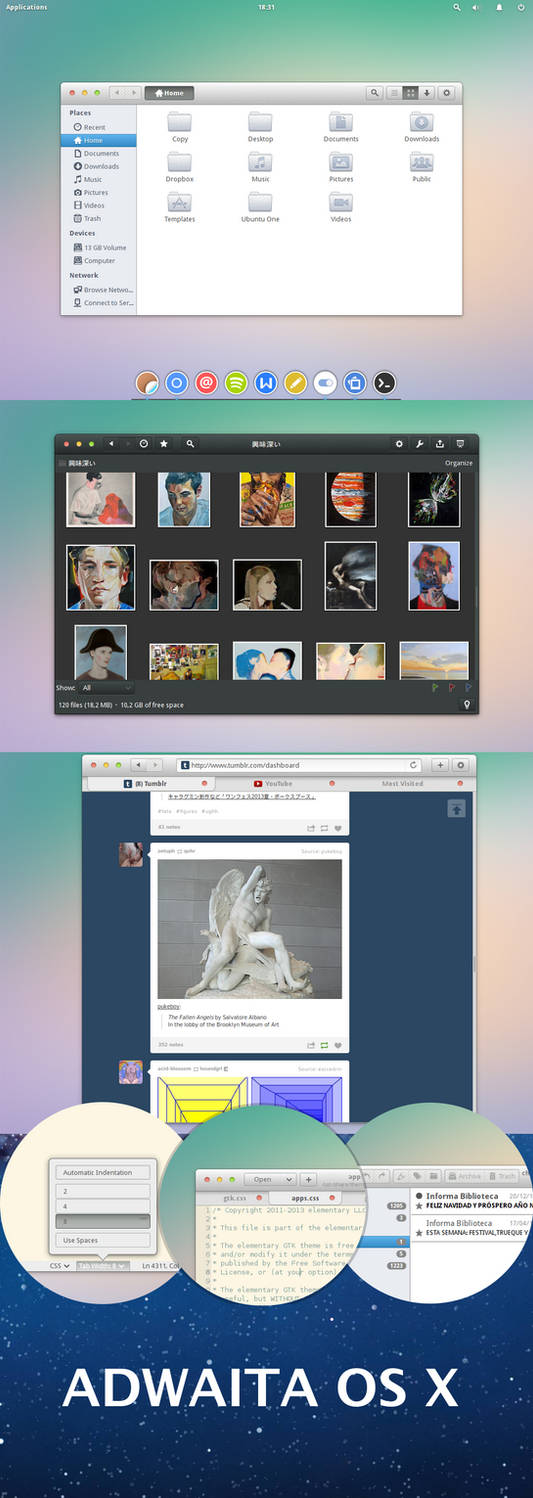Click the export icon in photo viewer
Image resolution: width=533 pixels, height=1498 pixels.
[440, 443]
